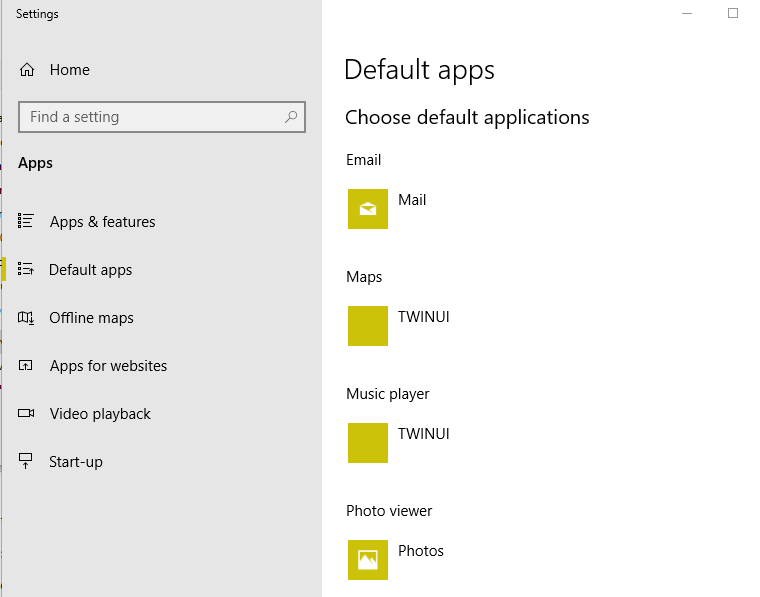This screenshot has height=597, width=760.
Task: Open Start-up settings text label
Action: (x=76, y=462)
